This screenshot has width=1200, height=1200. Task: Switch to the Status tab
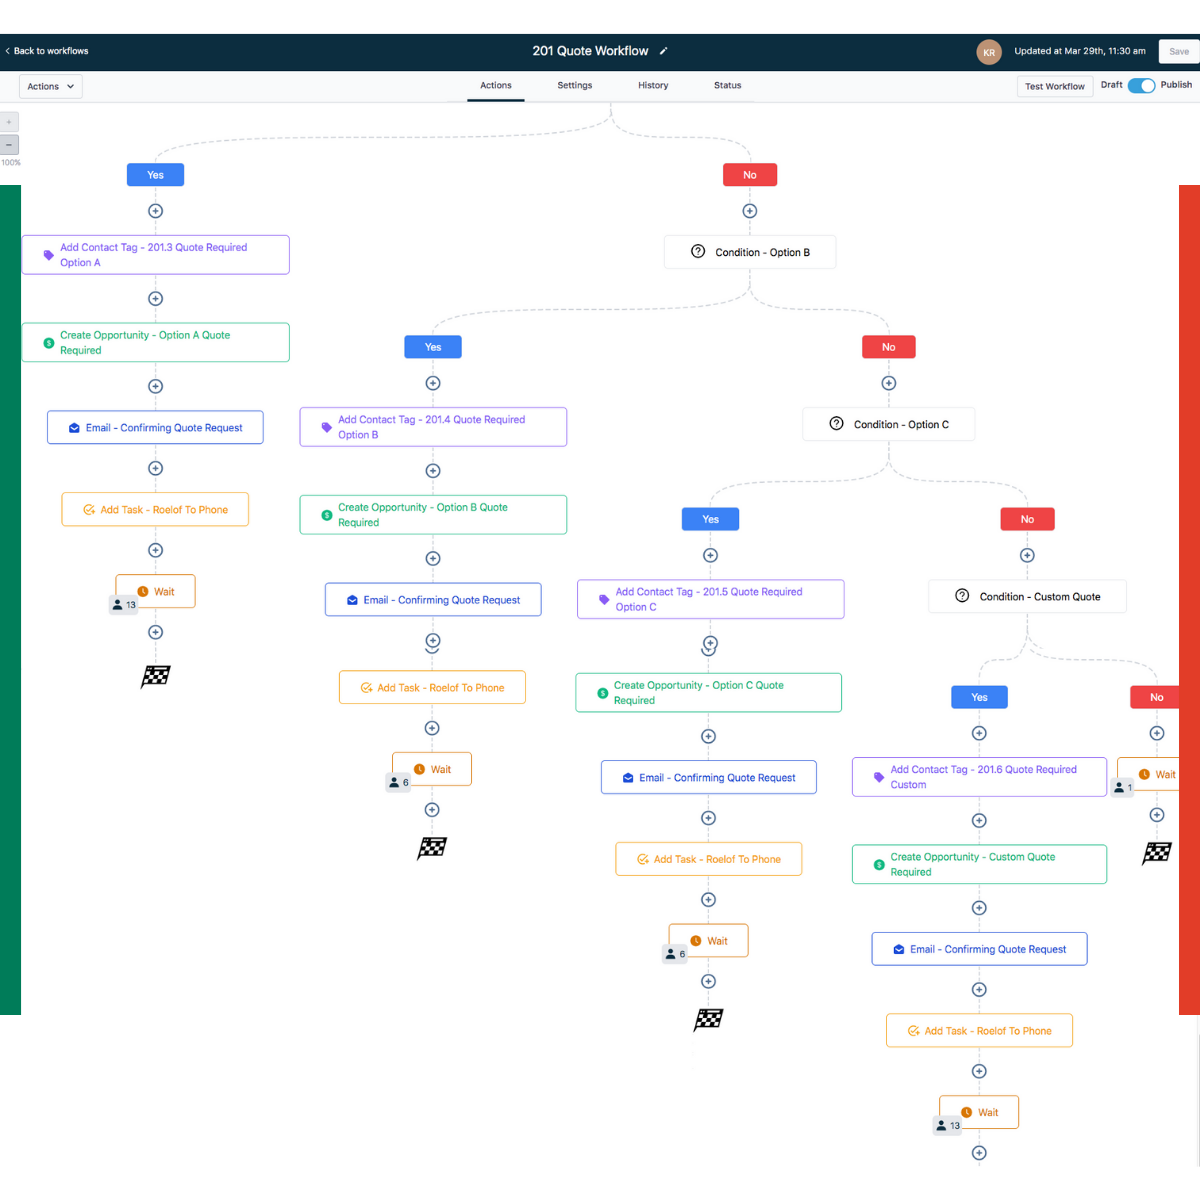(x=727, y=86)
